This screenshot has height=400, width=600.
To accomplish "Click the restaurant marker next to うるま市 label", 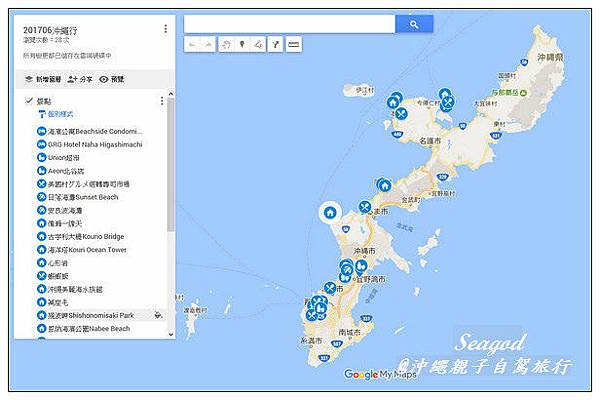I will 365,207.
